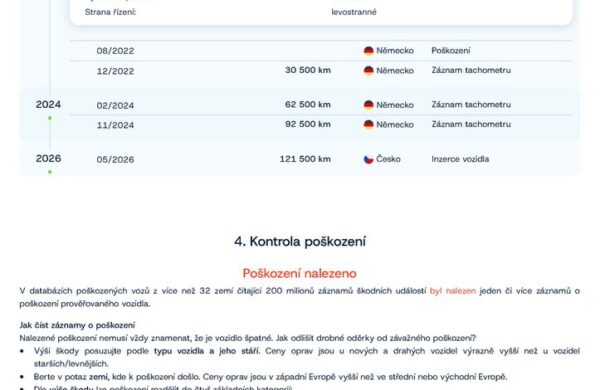Click the red Poškození nalezeno heading
The height and width of the screenshot is (390, 600).
(x=300, y=273)
